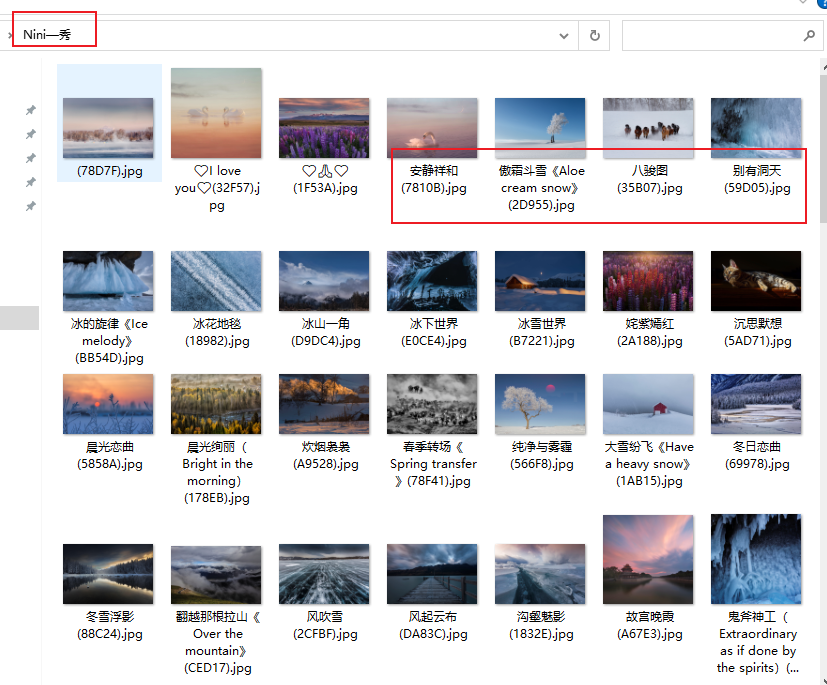Select the 翻越那根拉山 Over the mountain image

[x=216, y=575]
